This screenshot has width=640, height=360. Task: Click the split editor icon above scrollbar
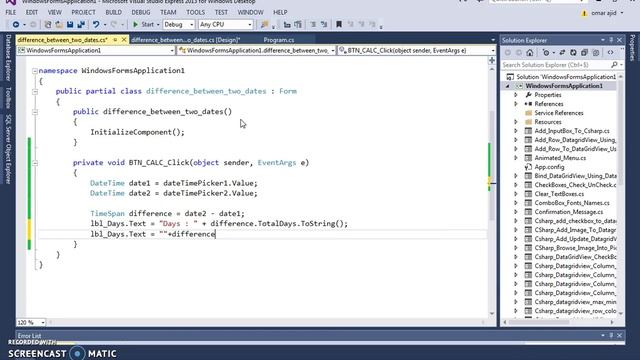coord(492,60)
